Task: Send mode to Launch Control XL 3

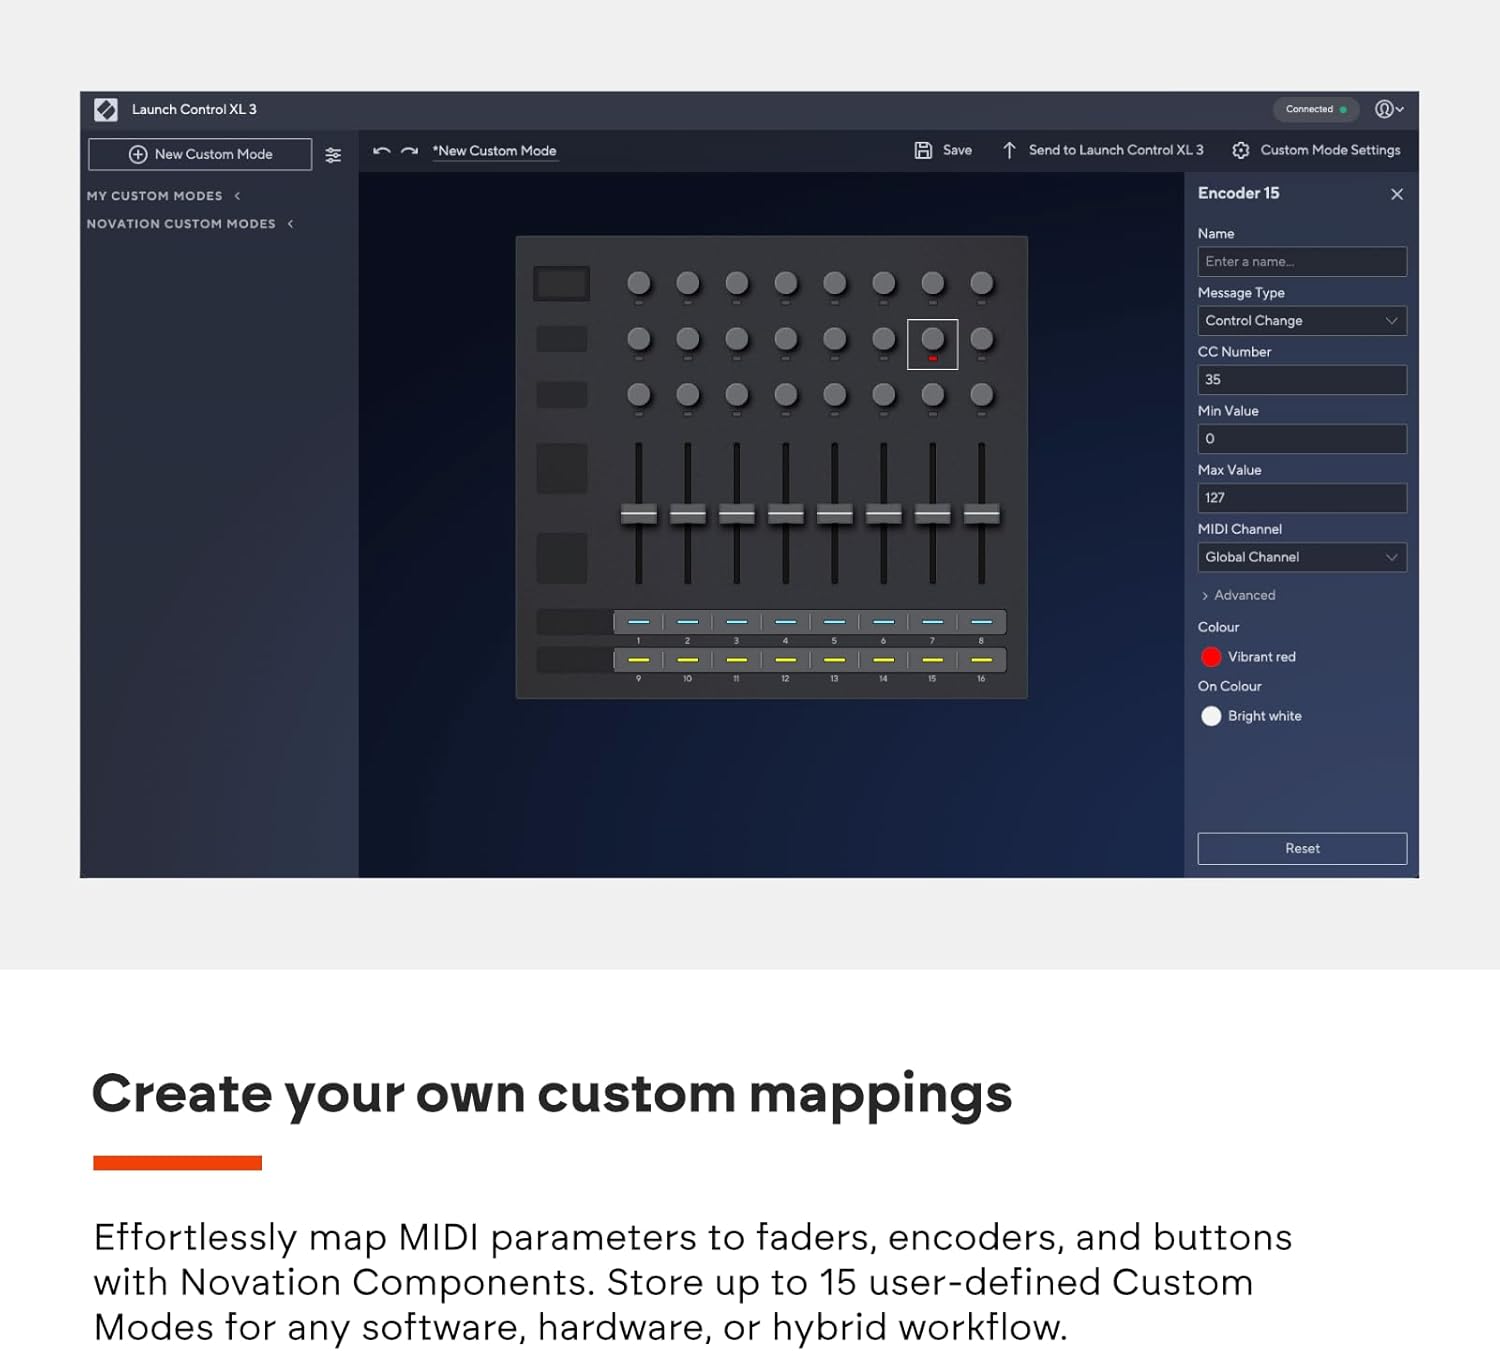Action: tap(1103, 150)
